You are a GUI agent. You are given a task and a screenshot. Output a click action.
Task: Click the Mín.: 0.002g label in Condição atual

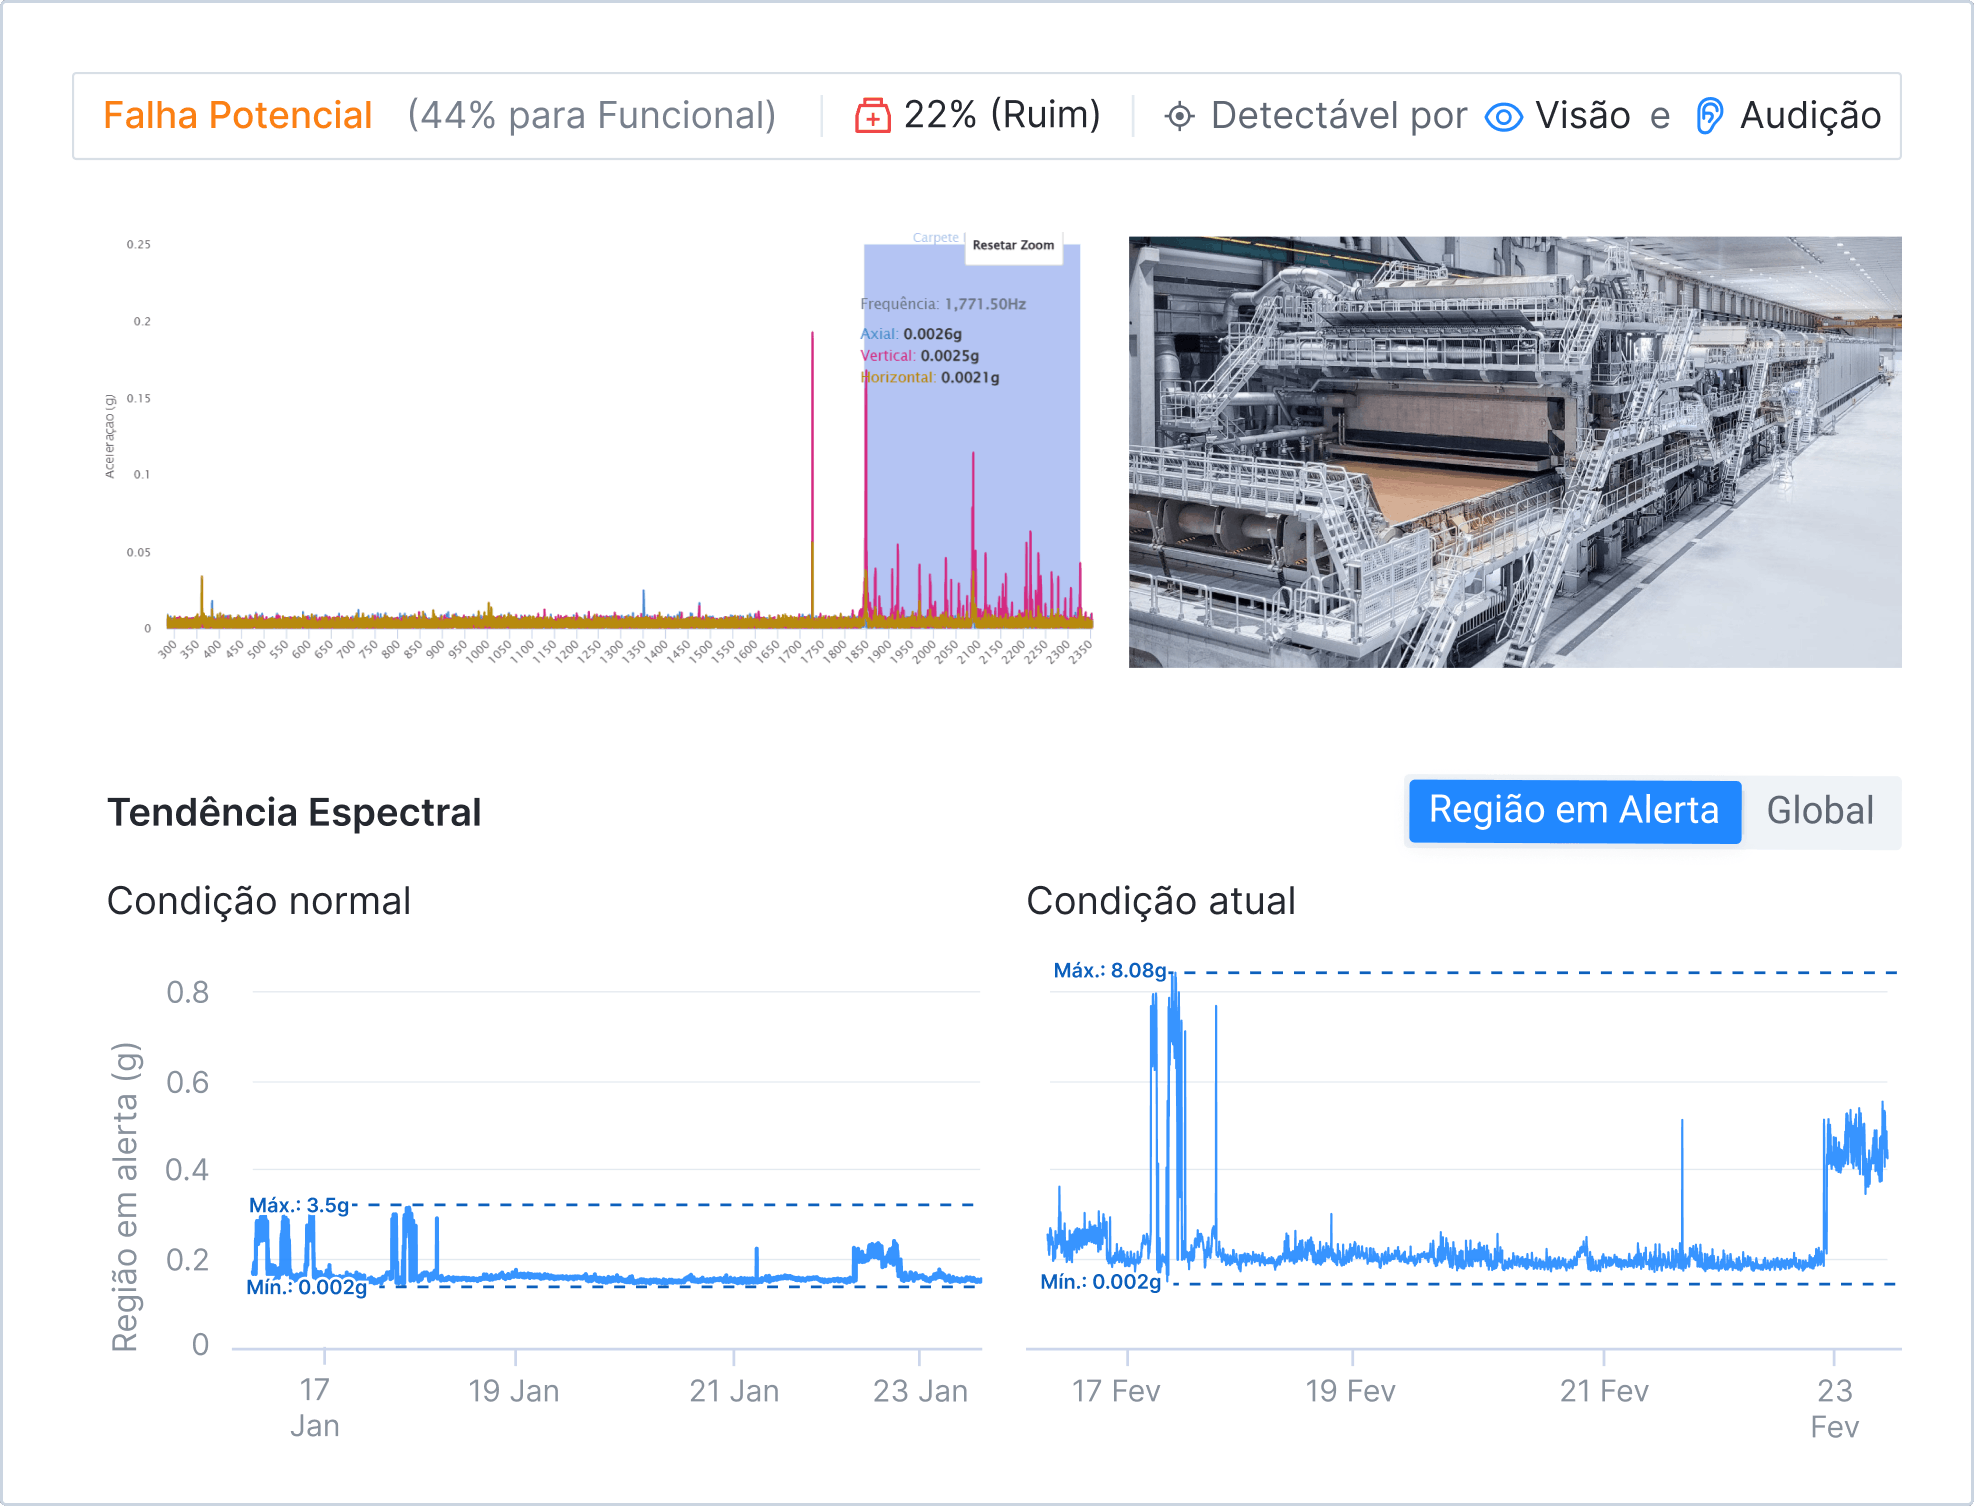1100,1282
